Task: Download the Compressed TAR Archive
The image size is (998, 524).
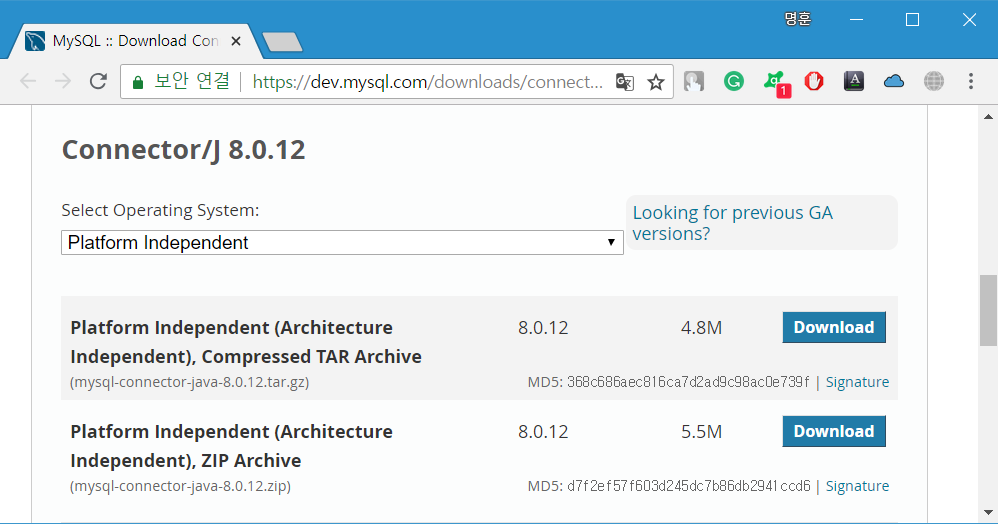Action: click(833, 327)
